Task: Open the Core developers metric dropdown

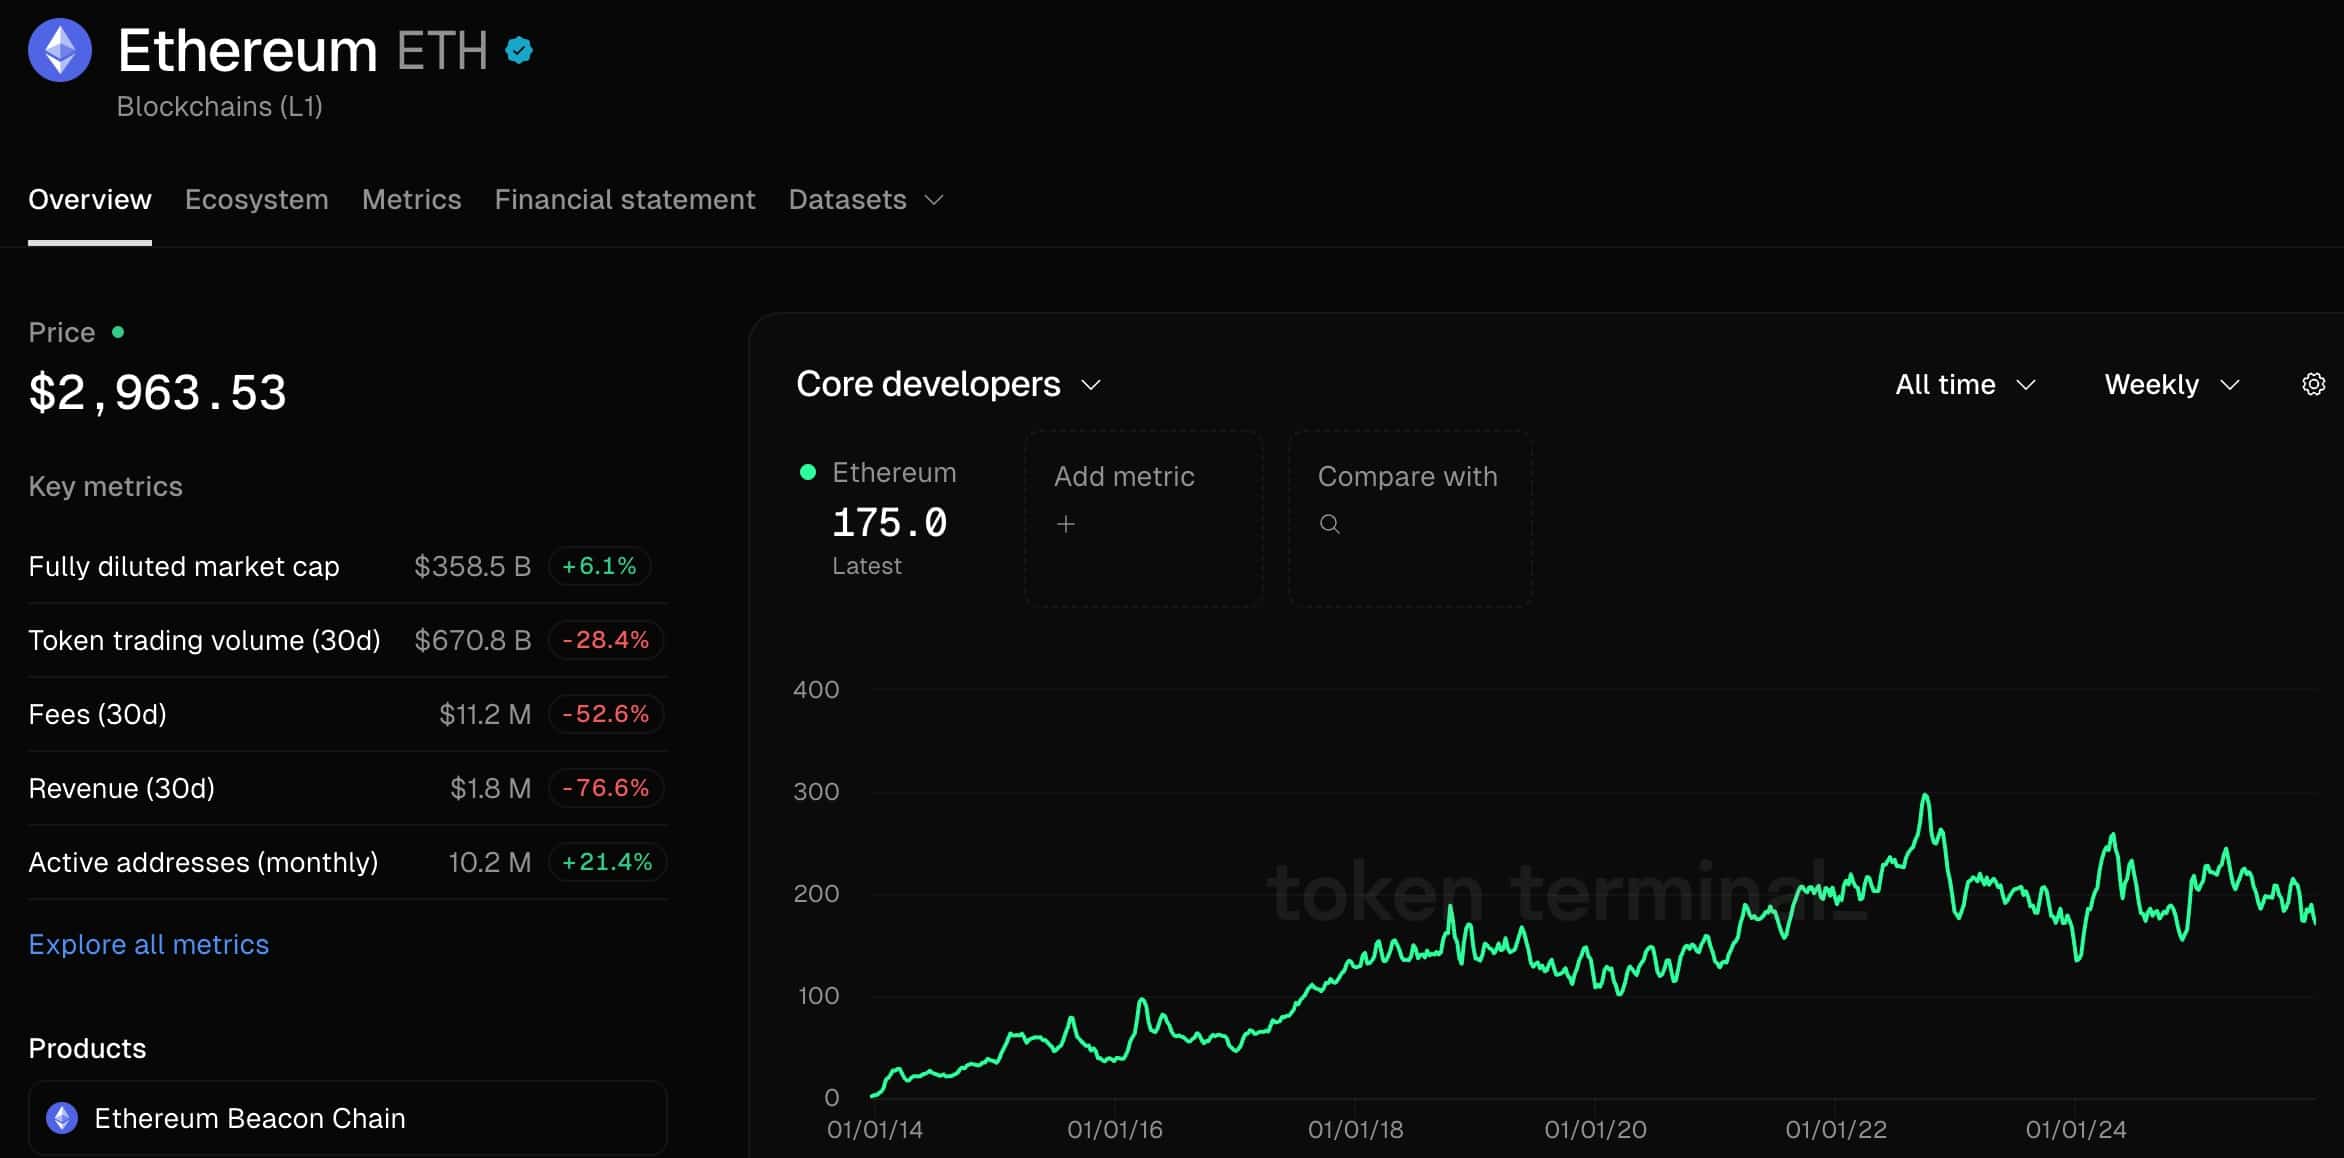Action: pyautogui.click(x=948, y=385)
